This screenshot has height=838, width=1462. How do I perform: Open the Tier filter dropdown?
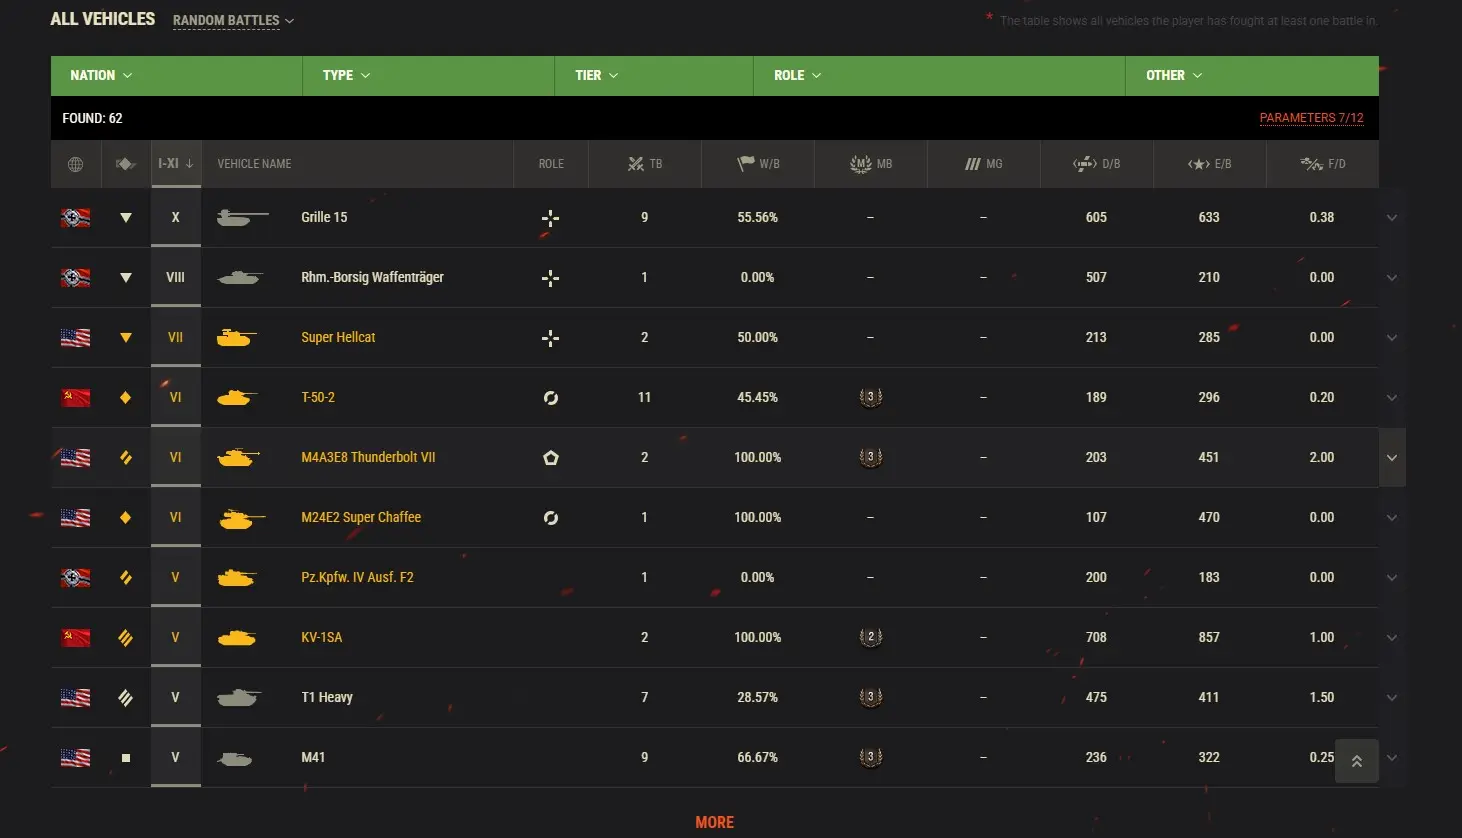[596, 76]
